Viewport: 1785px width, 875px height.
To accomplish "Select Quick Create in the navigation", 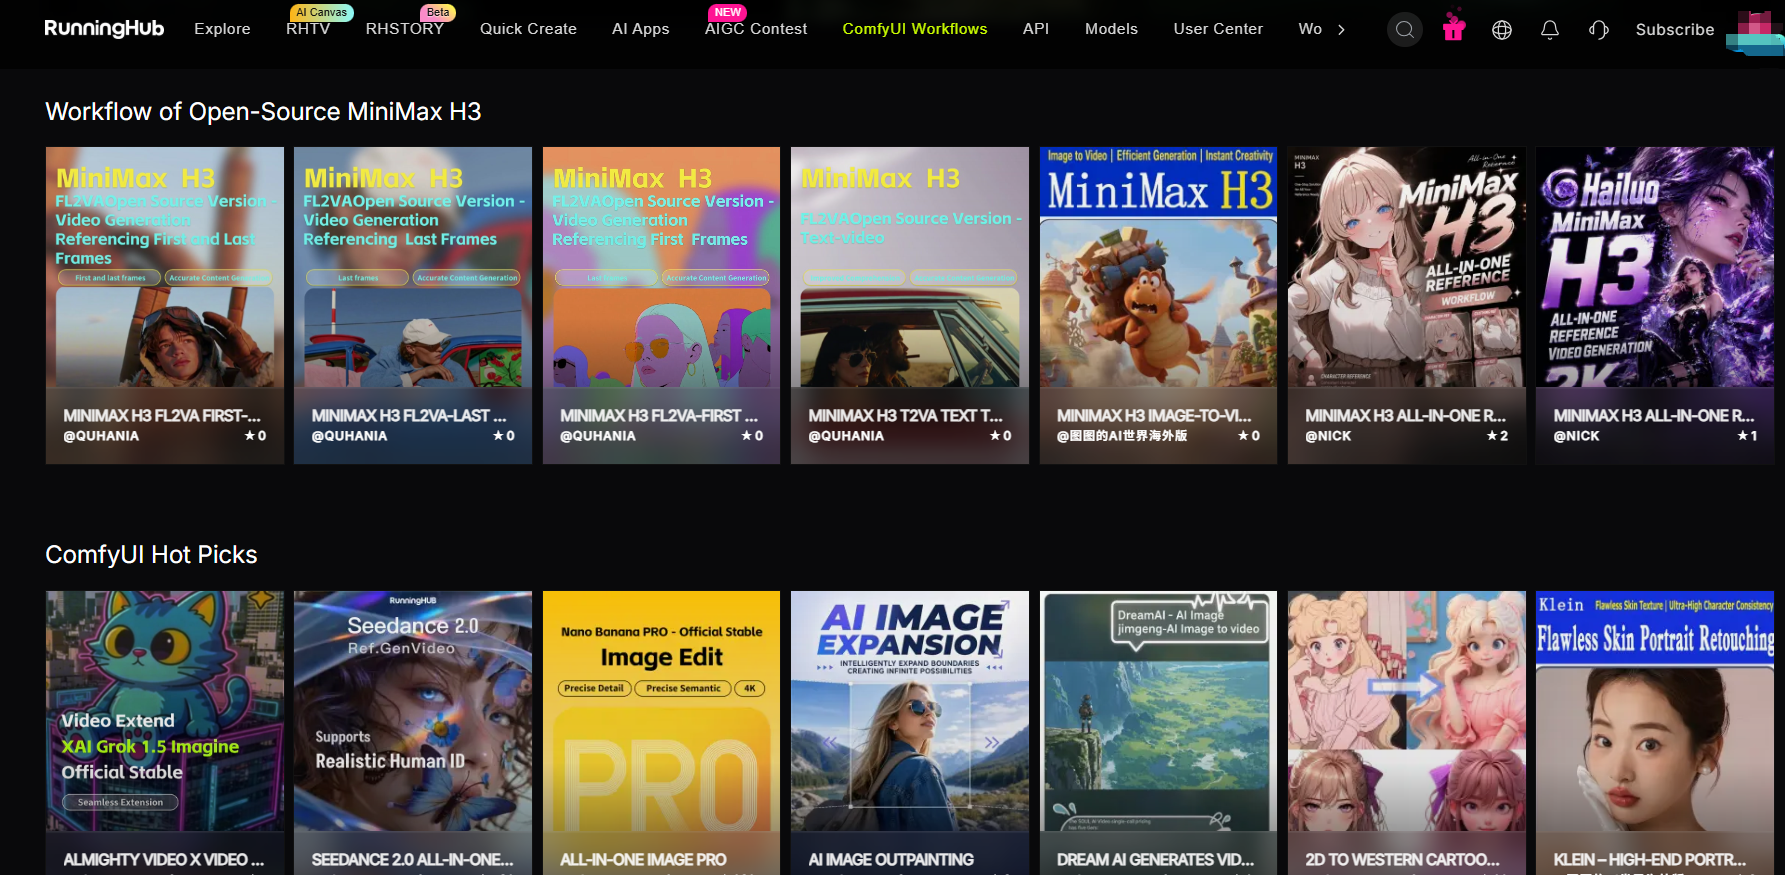I will click(528, 29).
